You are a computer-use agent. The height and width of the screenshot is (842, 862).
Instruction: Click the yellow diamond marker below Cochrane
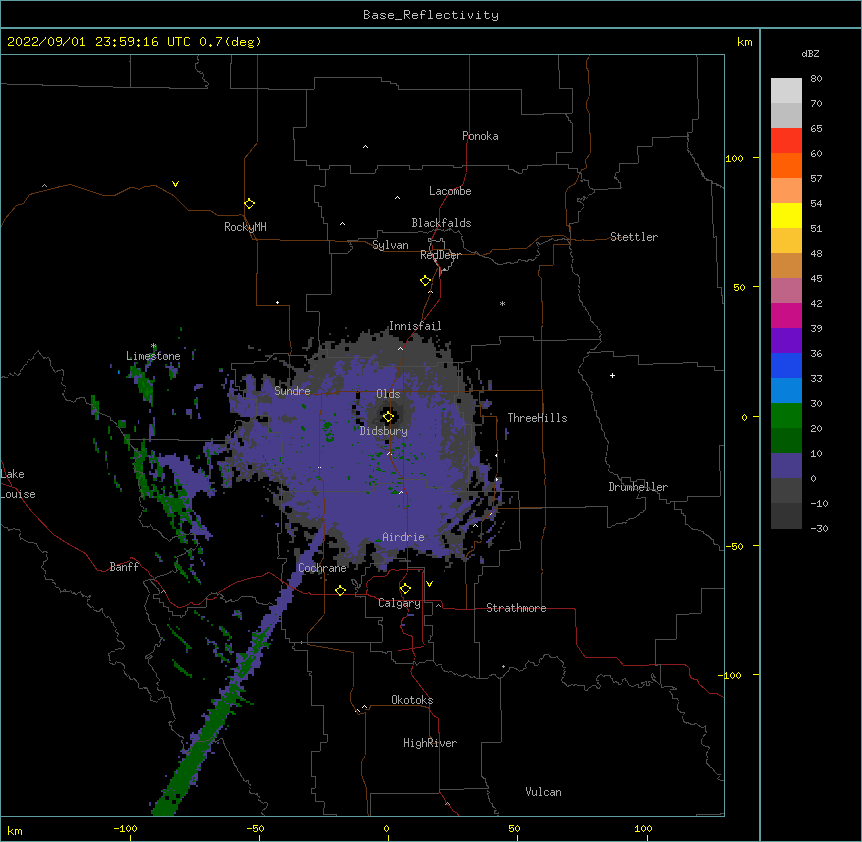coord(340,590)
